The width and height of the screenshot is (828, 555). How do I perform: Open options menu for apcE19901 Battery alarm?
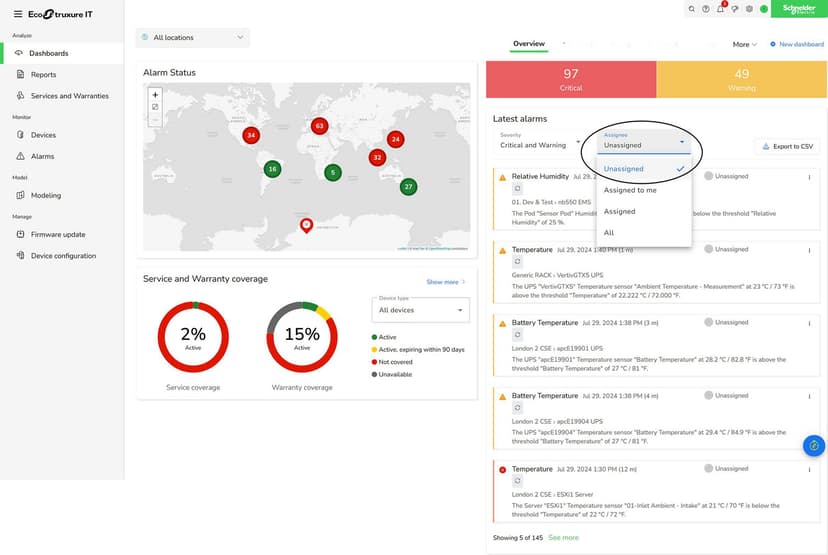point(809,323)
